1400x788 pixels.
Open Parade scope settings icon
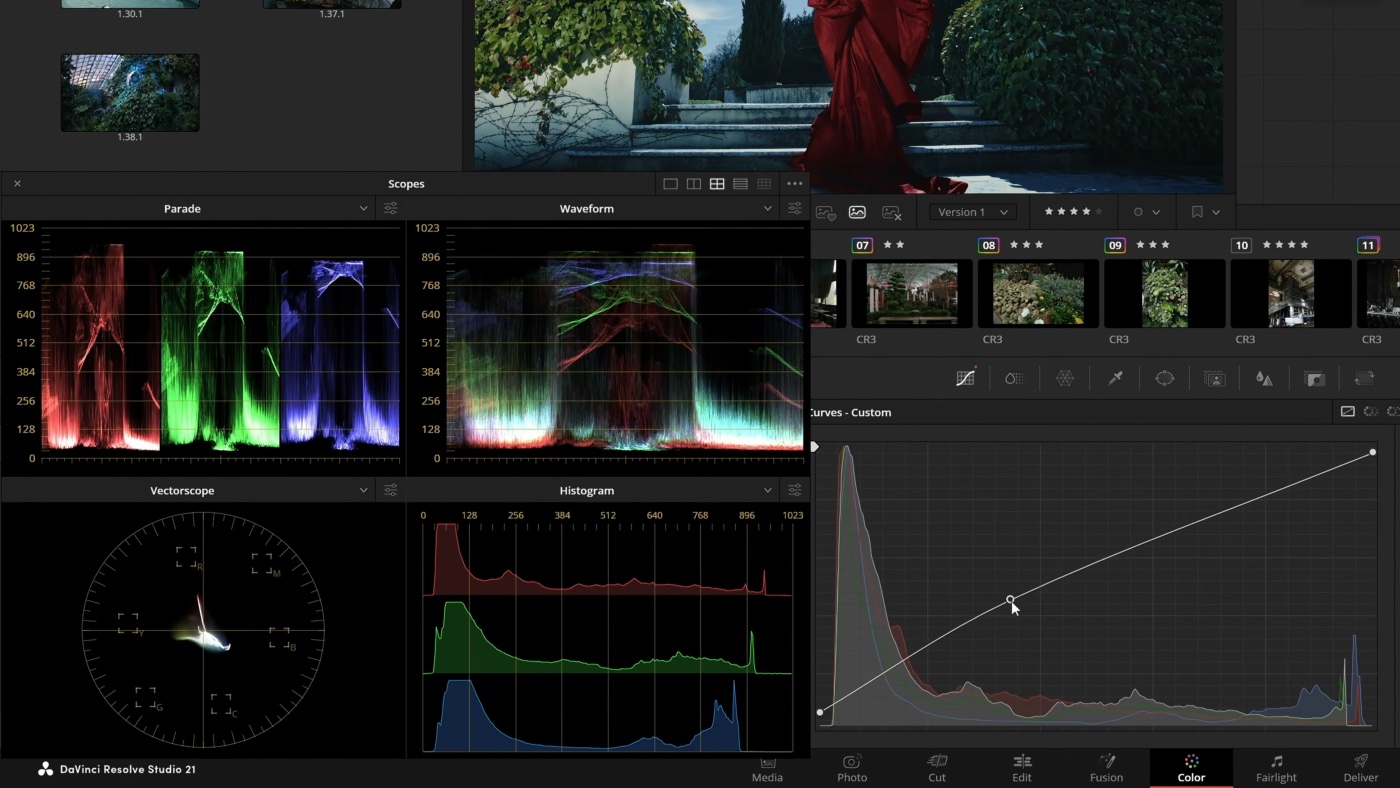coord(390,209)
